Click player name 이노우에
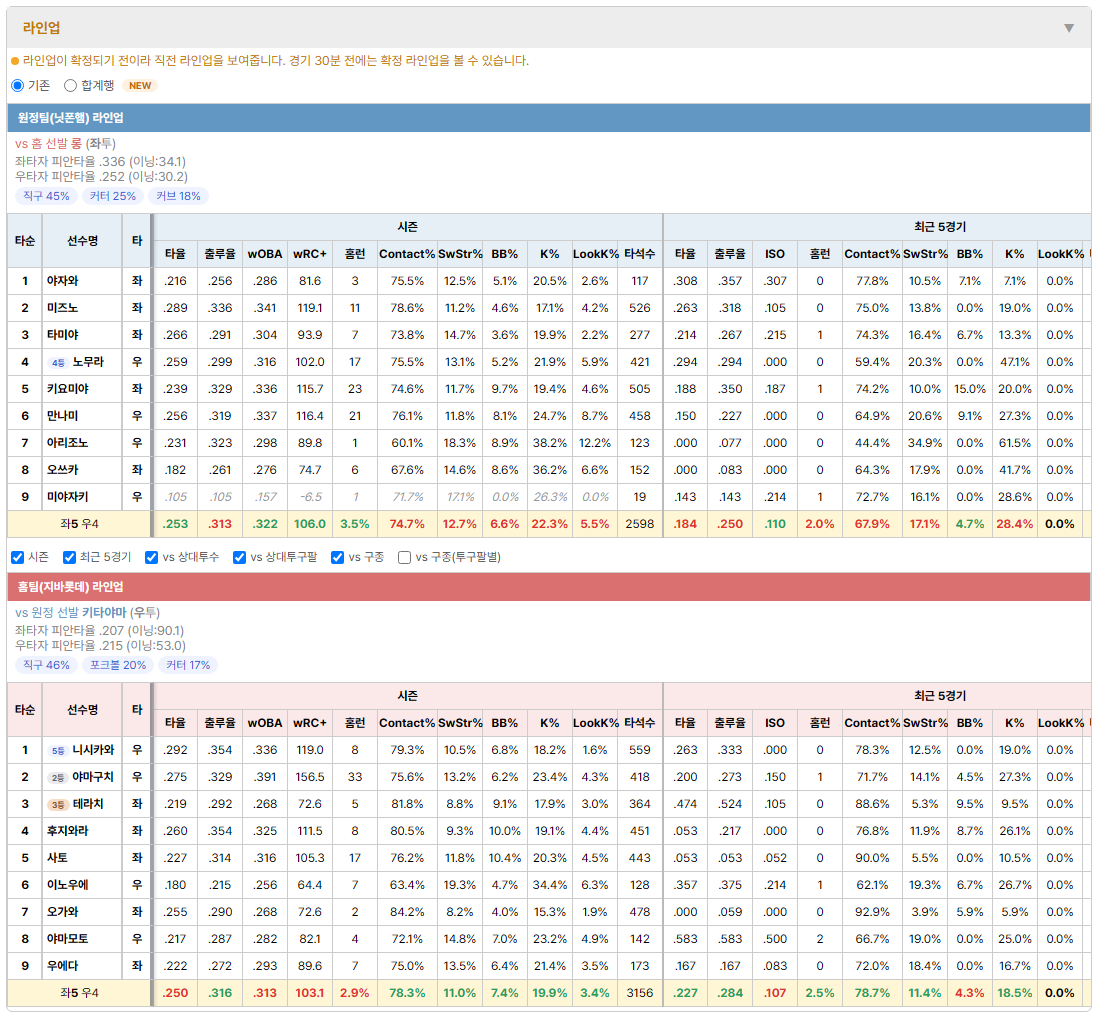Screen dimensions: 1098x1018 click(x=68, y=885)
